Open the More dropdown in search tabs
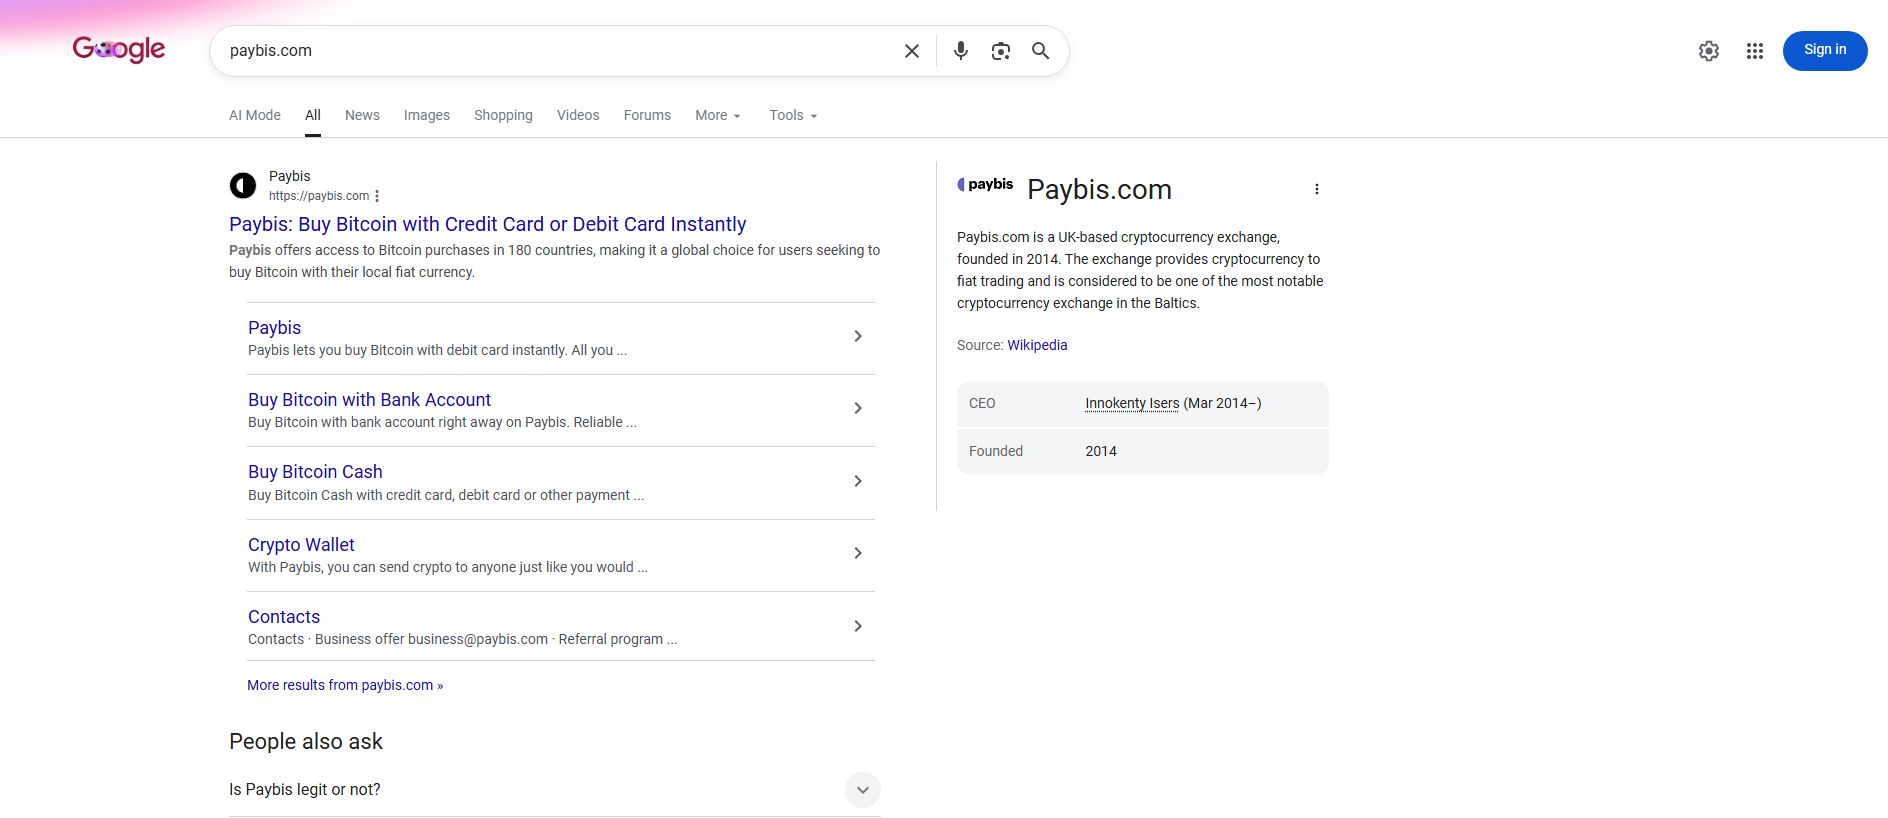The height and width of the screenshot is (818, 1888). click(x=718, y=115)
